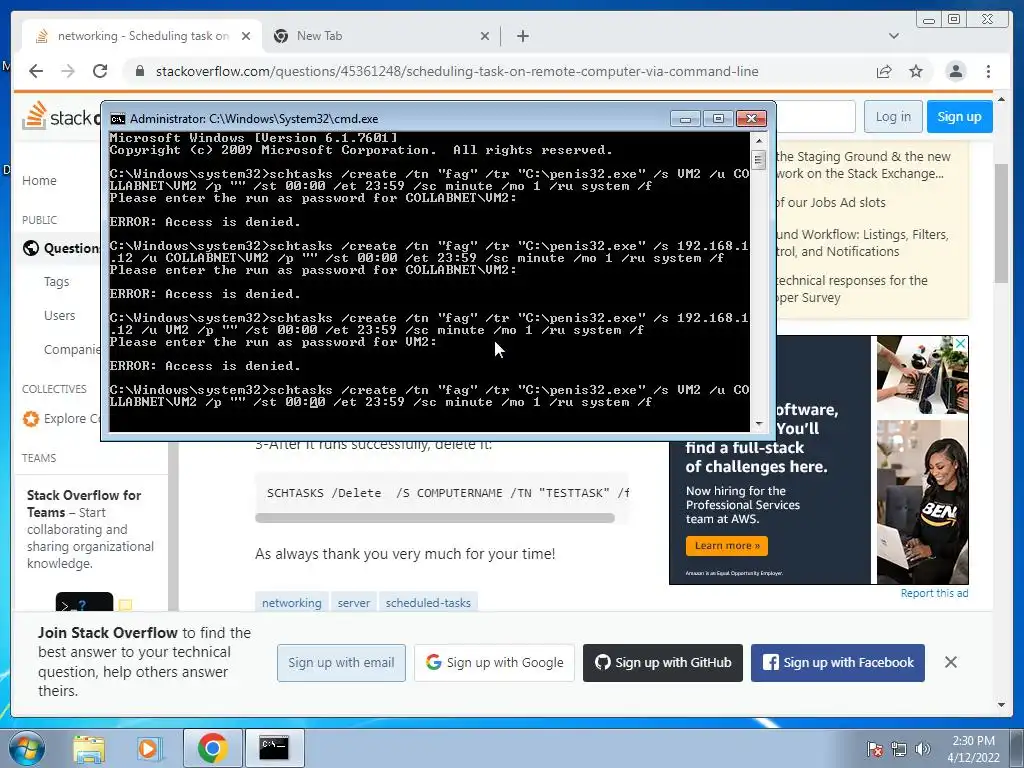1024x768 pixels.
Task: Click the scheduled-tasks tag
Action: coord(428,603)
